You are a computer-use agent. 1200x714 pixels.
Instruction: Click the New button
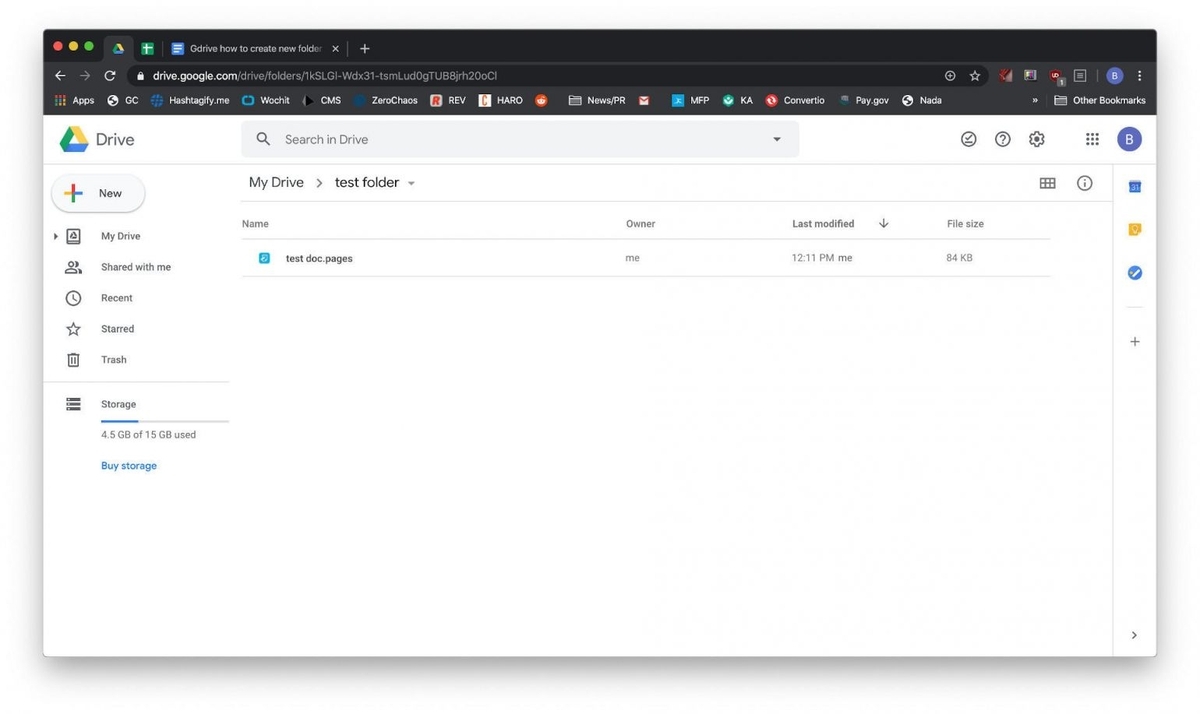tap(97, 192)
